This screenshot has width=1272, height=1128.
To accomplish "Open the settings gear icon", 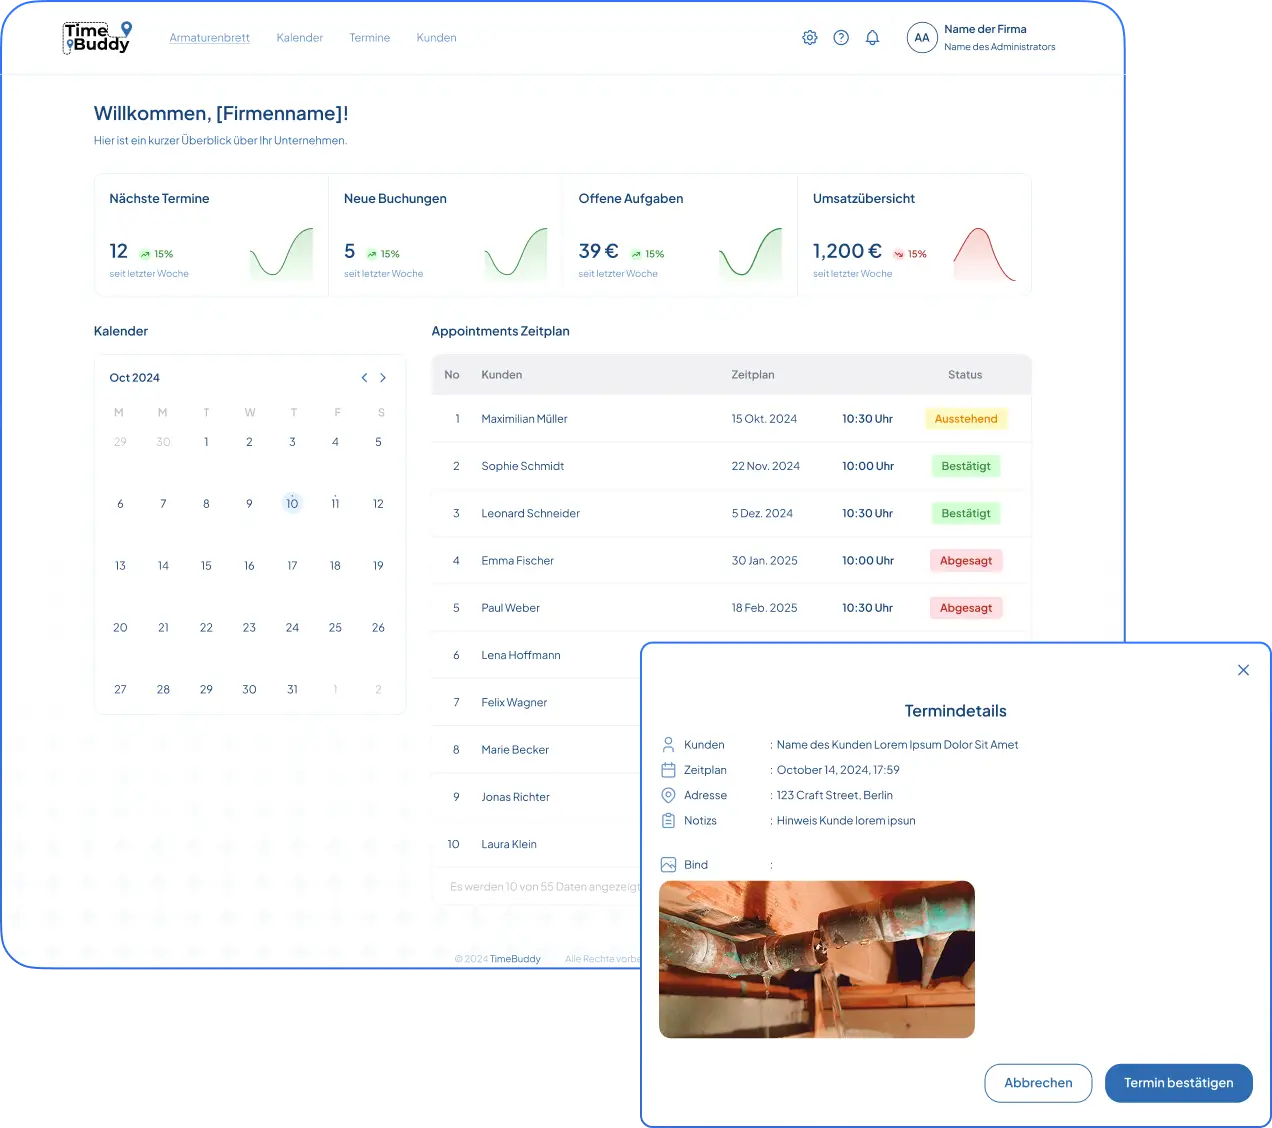I will click(x=810, y=38).
